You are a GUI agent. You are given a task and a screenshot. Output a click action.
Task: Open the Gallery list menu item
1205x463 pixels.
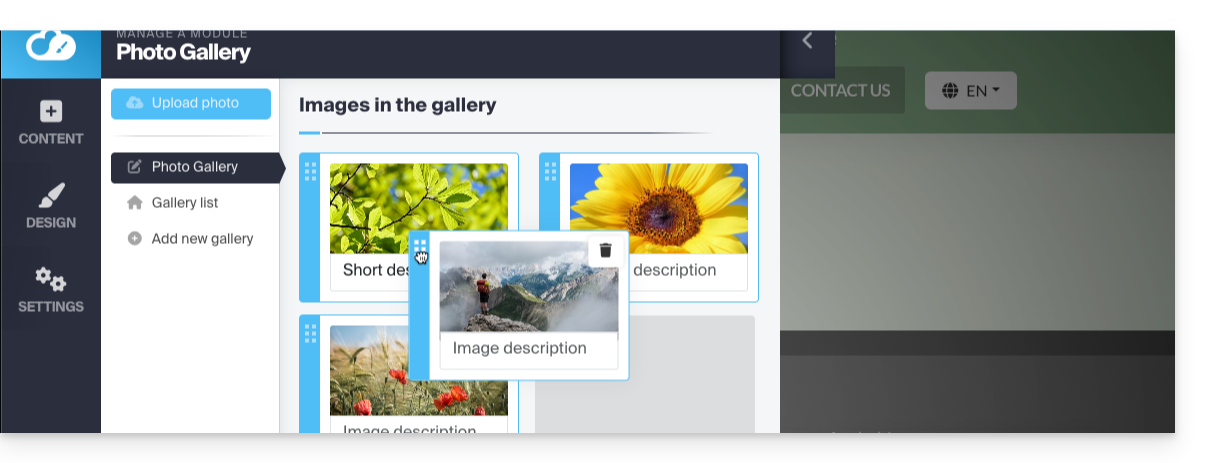184,203
